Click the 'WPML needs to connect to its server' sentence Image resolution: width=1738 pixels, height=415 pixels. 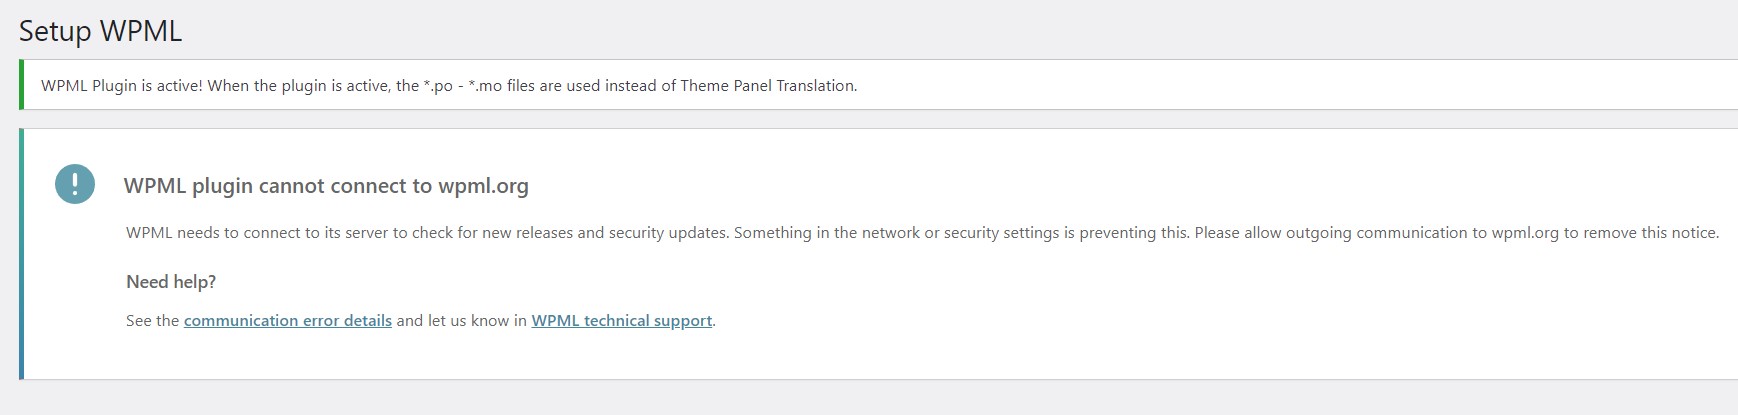click(258, 233)
